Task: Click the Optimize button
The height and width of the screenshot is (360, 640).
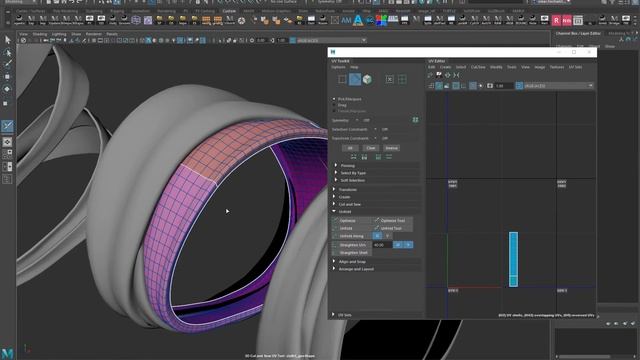Action: 352,220
